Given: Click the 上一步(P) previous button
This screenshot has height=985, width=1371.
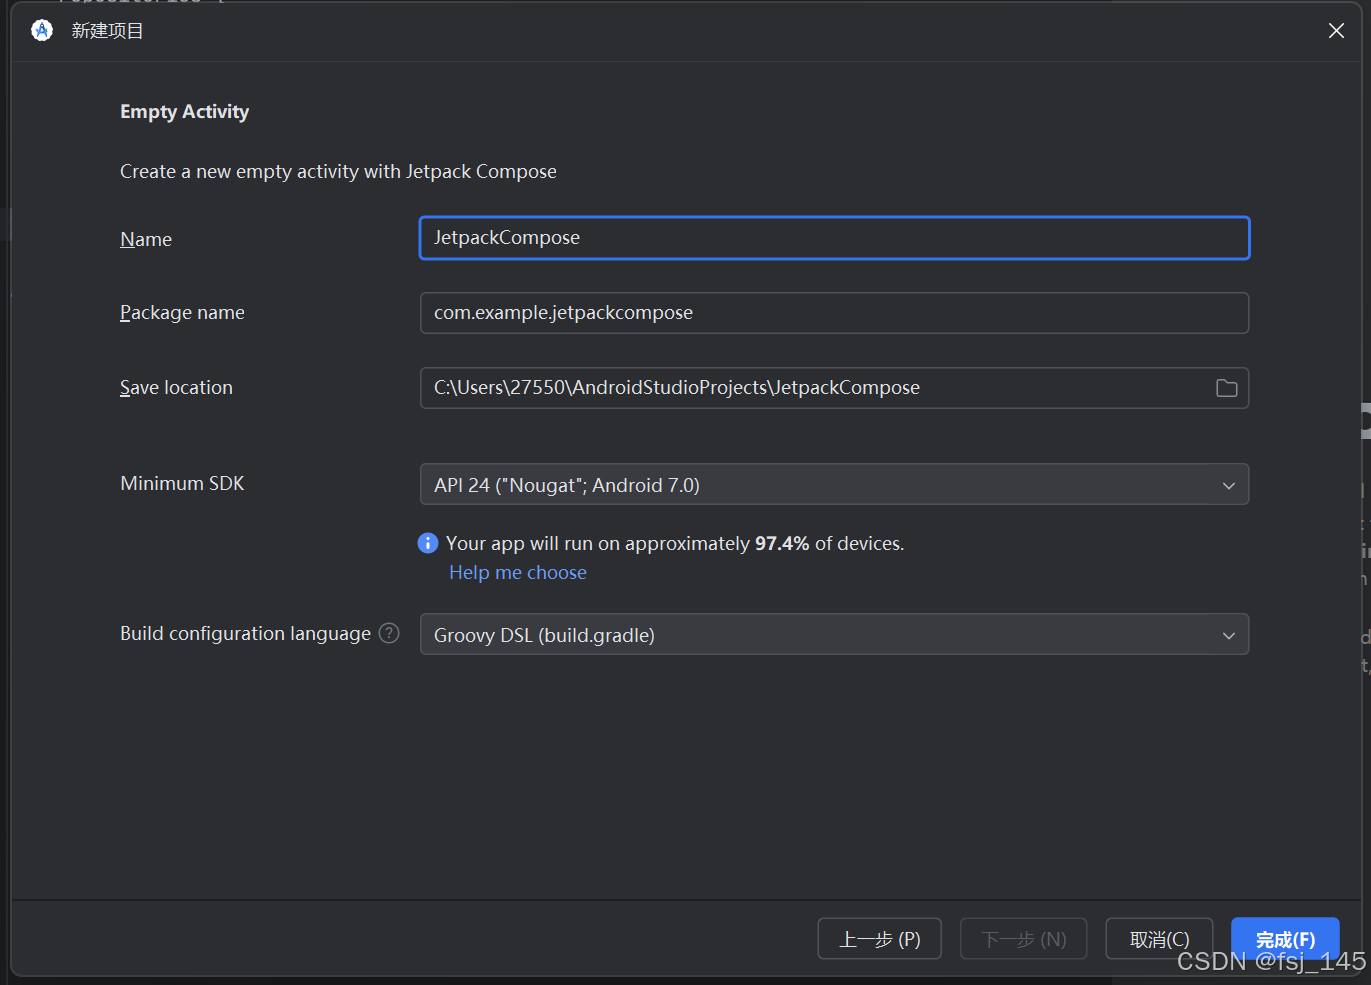Looking at the screenshot, I should pos(879,938).
